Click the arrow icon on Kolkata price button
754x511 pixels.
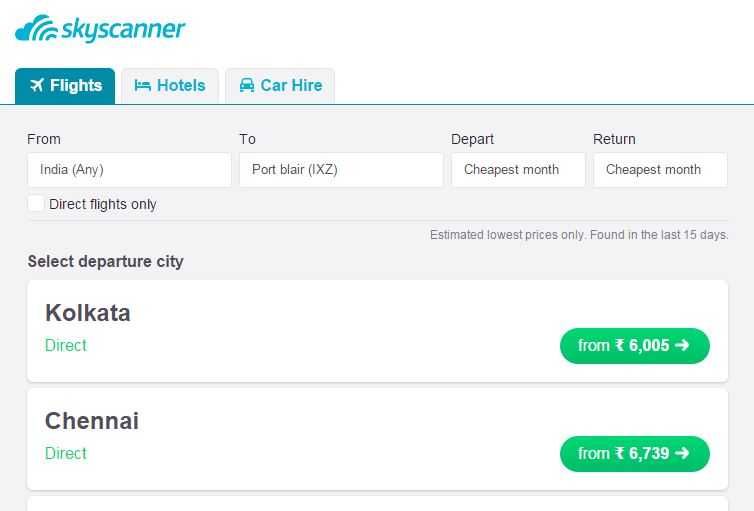click(682, 345)
